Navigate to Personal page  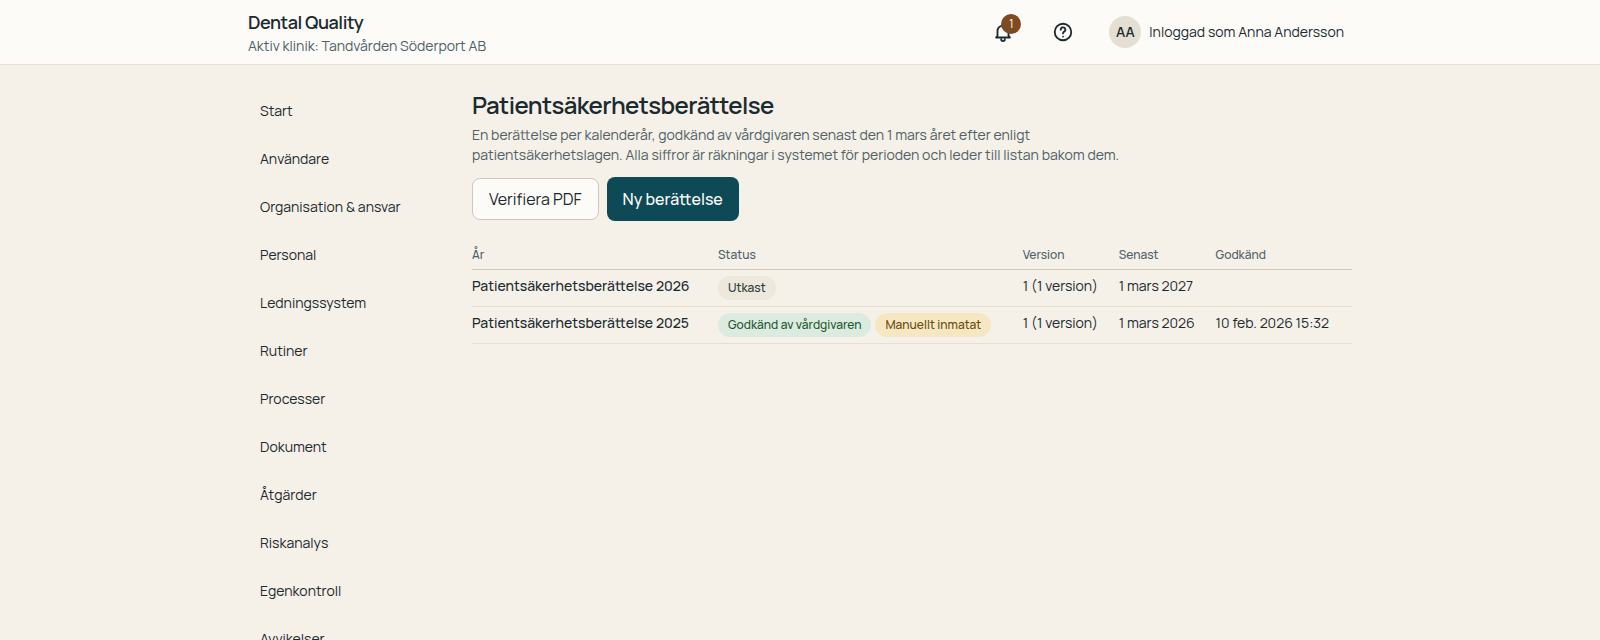[x=288, y=255]
